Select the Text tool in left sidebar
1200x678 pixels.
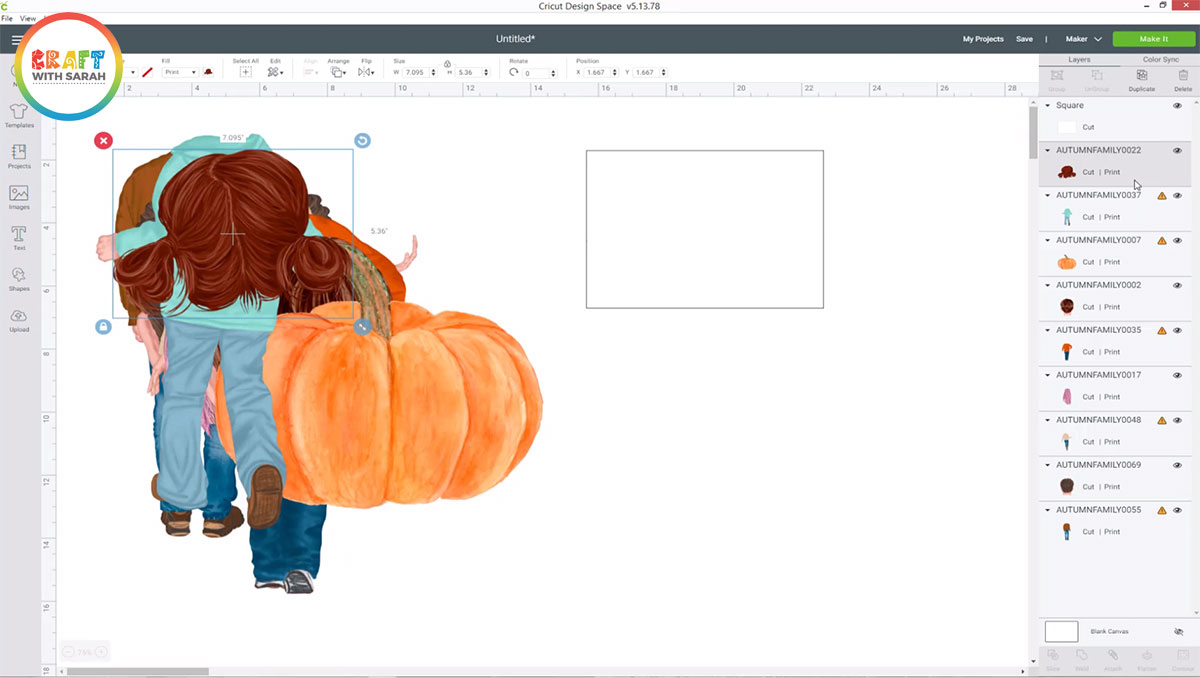tap(19, 236)
